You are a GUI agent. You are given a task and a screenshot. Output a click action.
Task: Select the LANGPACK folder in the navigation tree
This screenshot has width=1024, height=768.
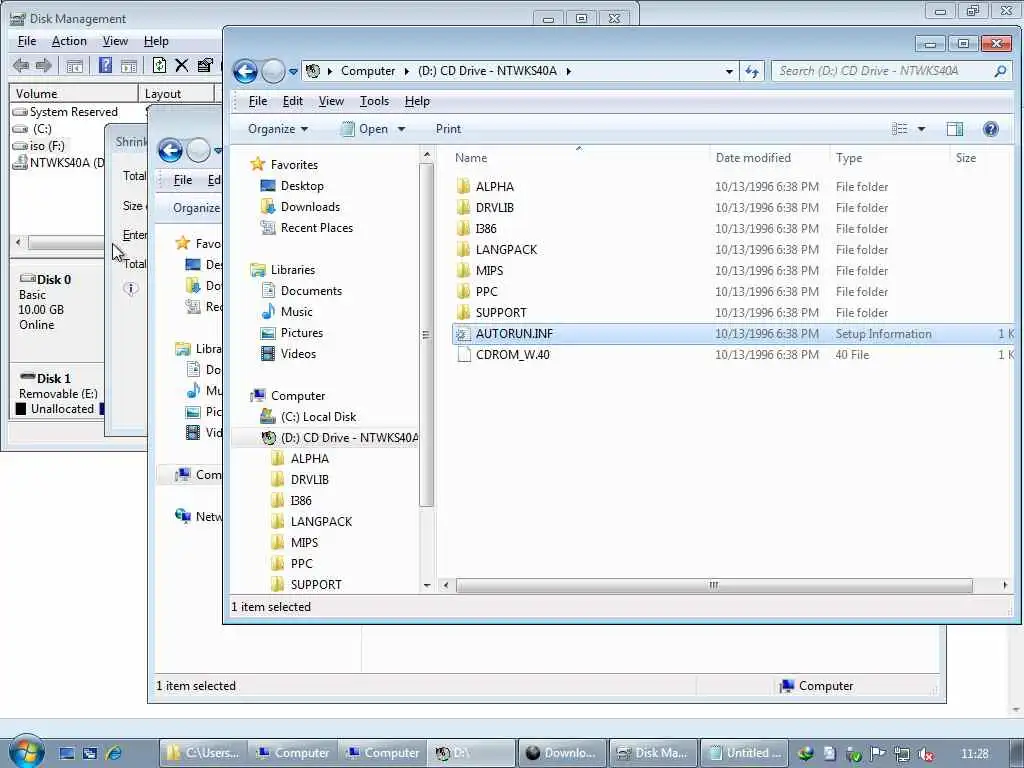point(321,521)
